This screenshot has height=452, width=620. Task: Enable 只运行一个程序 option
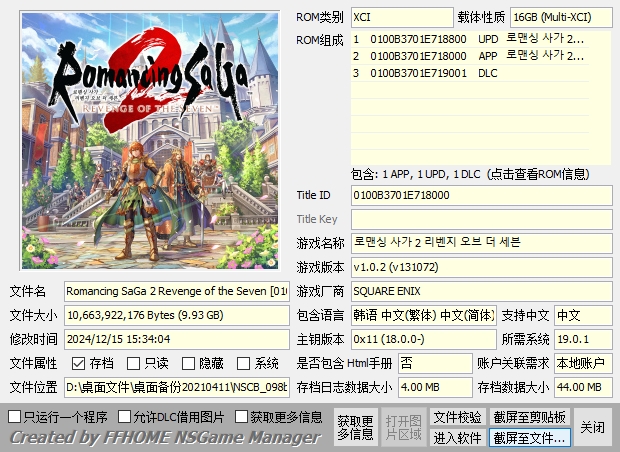14,416
